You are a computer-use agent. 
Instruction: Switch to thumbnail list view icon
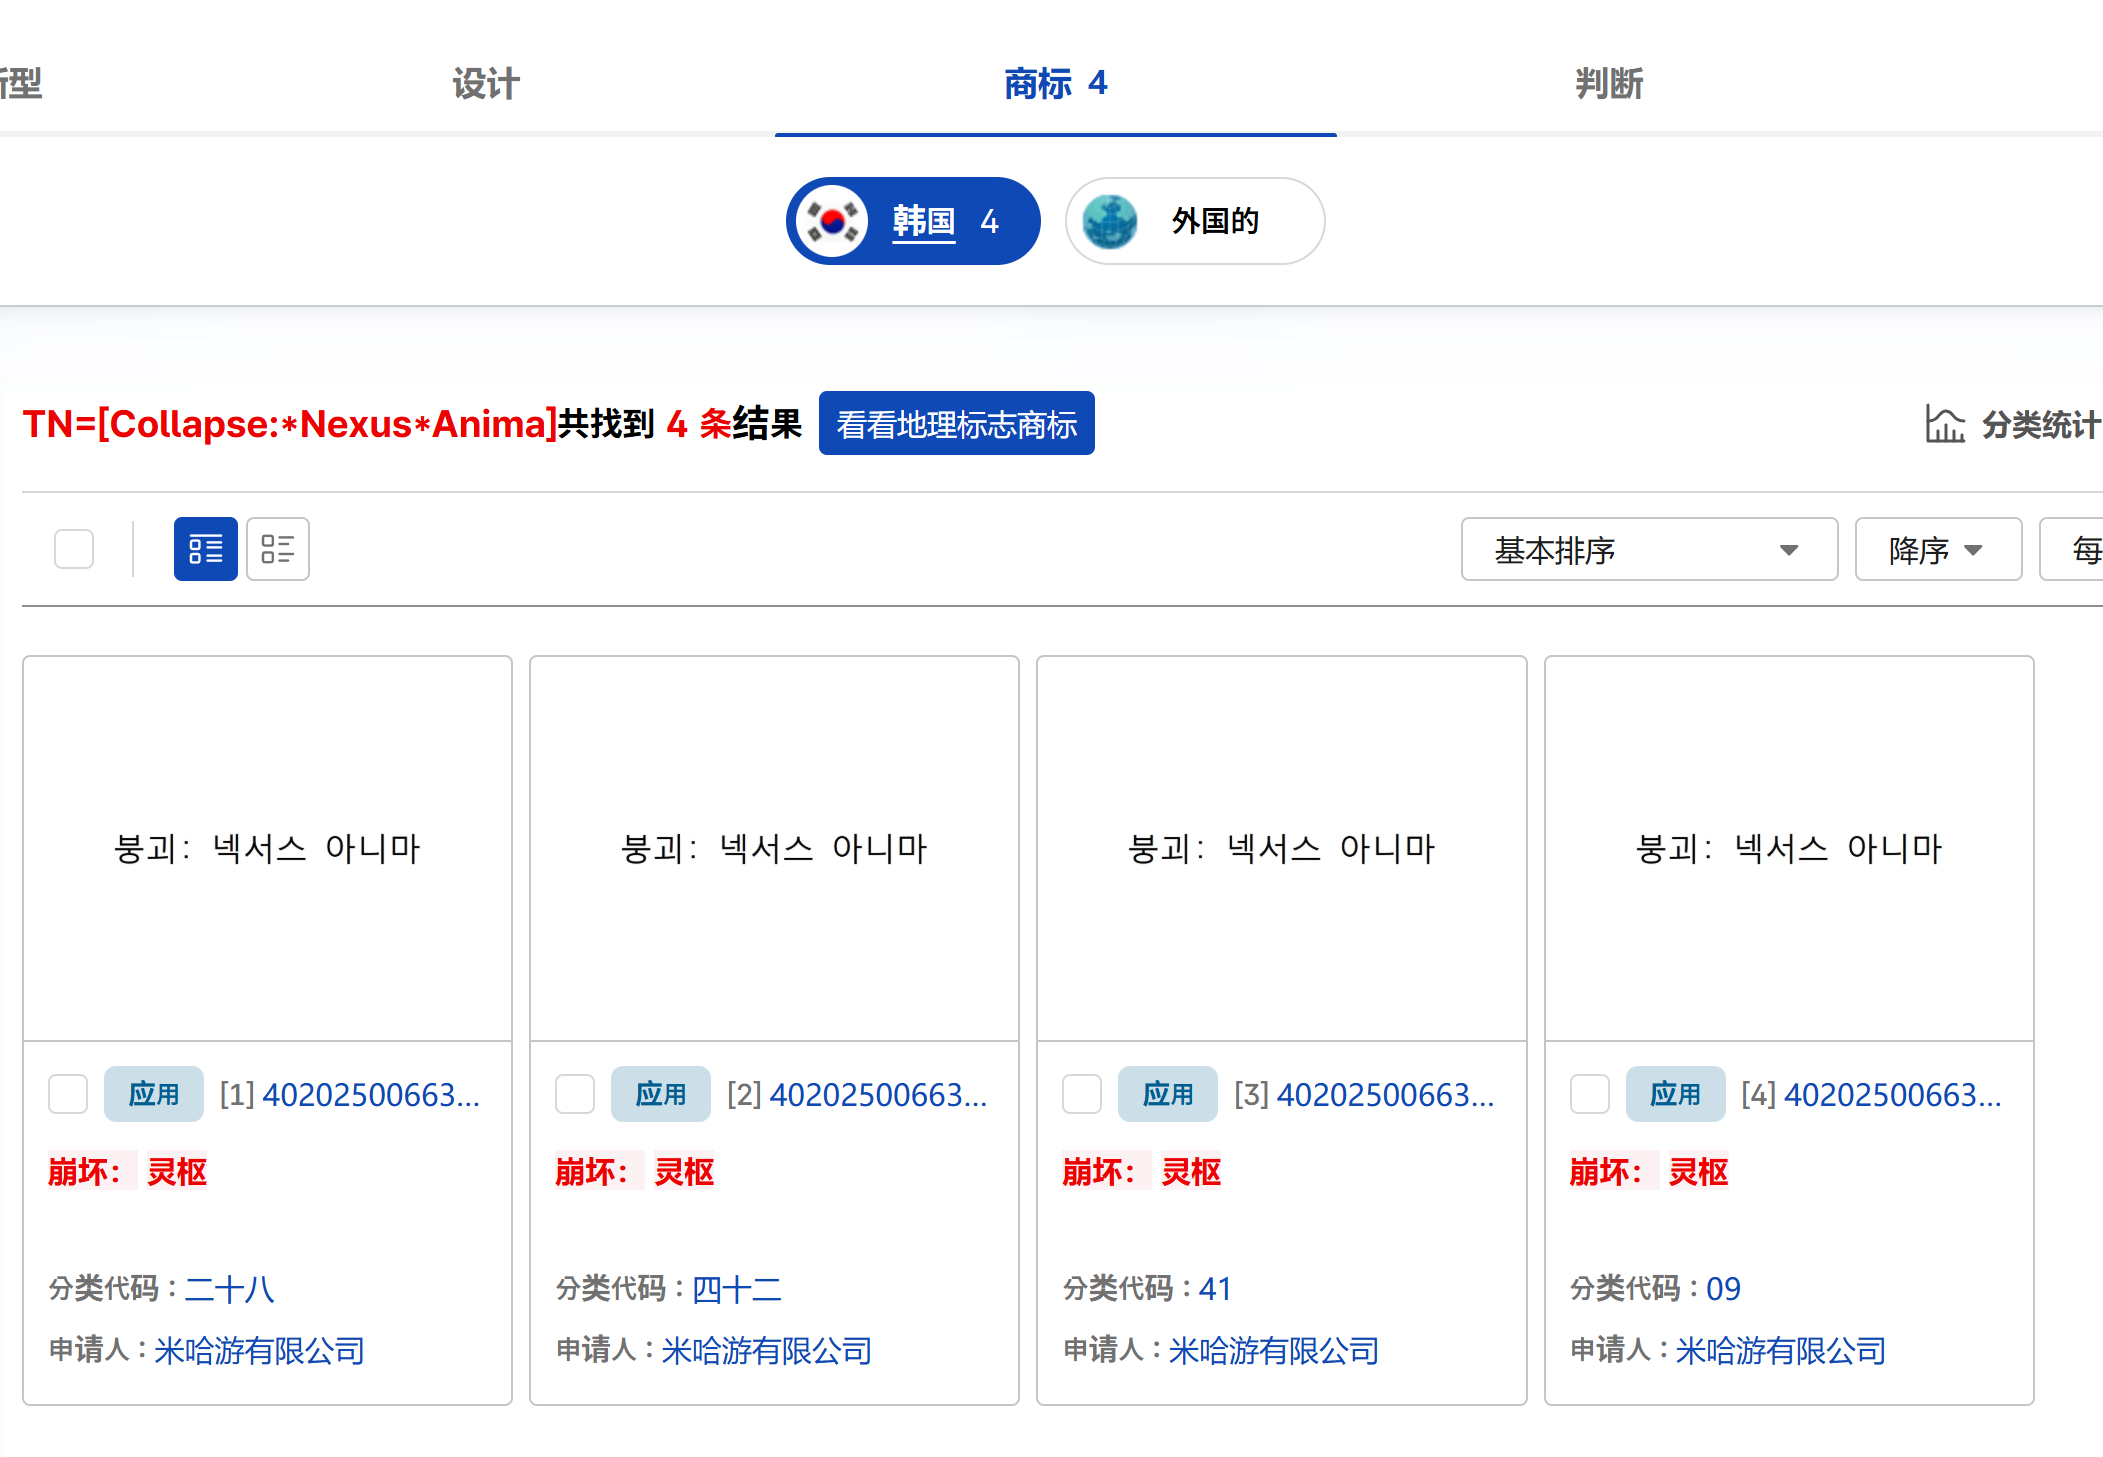coord(205,549)
